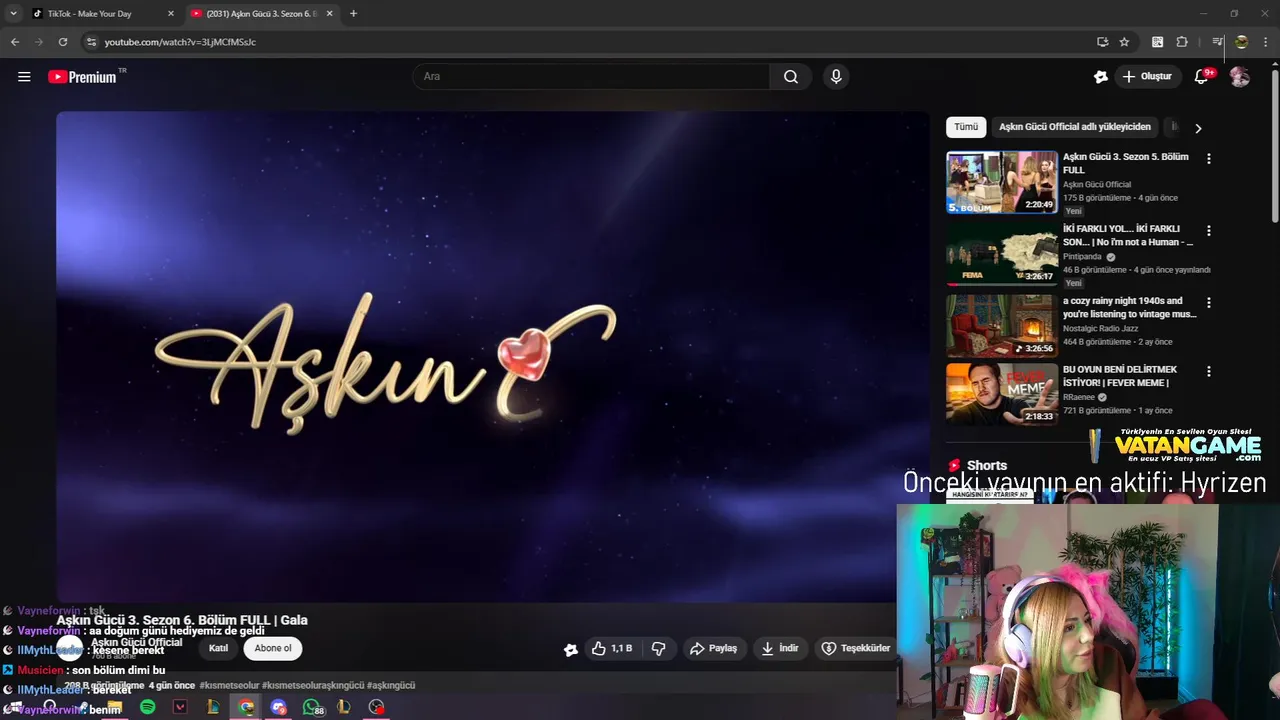Open the YouTube hamburger guide menu
The width and height of the screenshot is (1280, 720).
[x=24, y=77]
